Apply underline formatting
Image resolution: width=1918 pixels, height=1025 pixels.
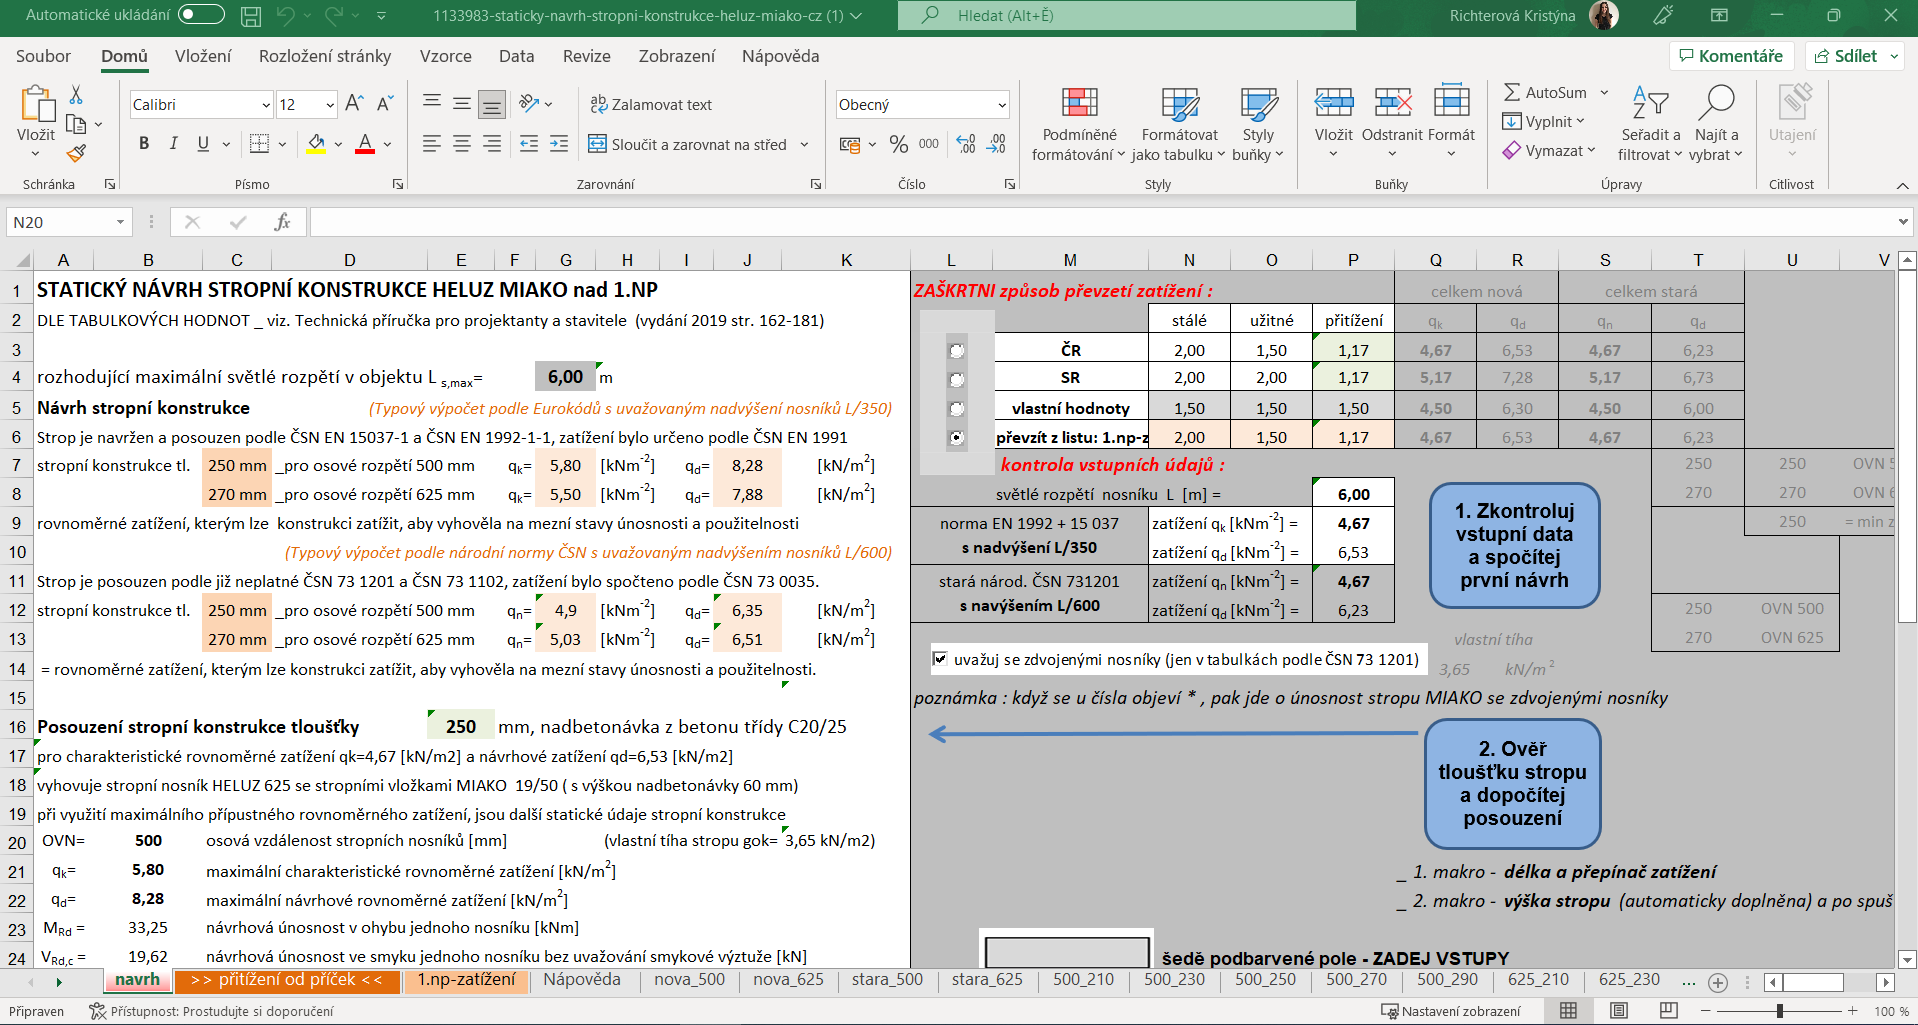(x=203, y=144)
